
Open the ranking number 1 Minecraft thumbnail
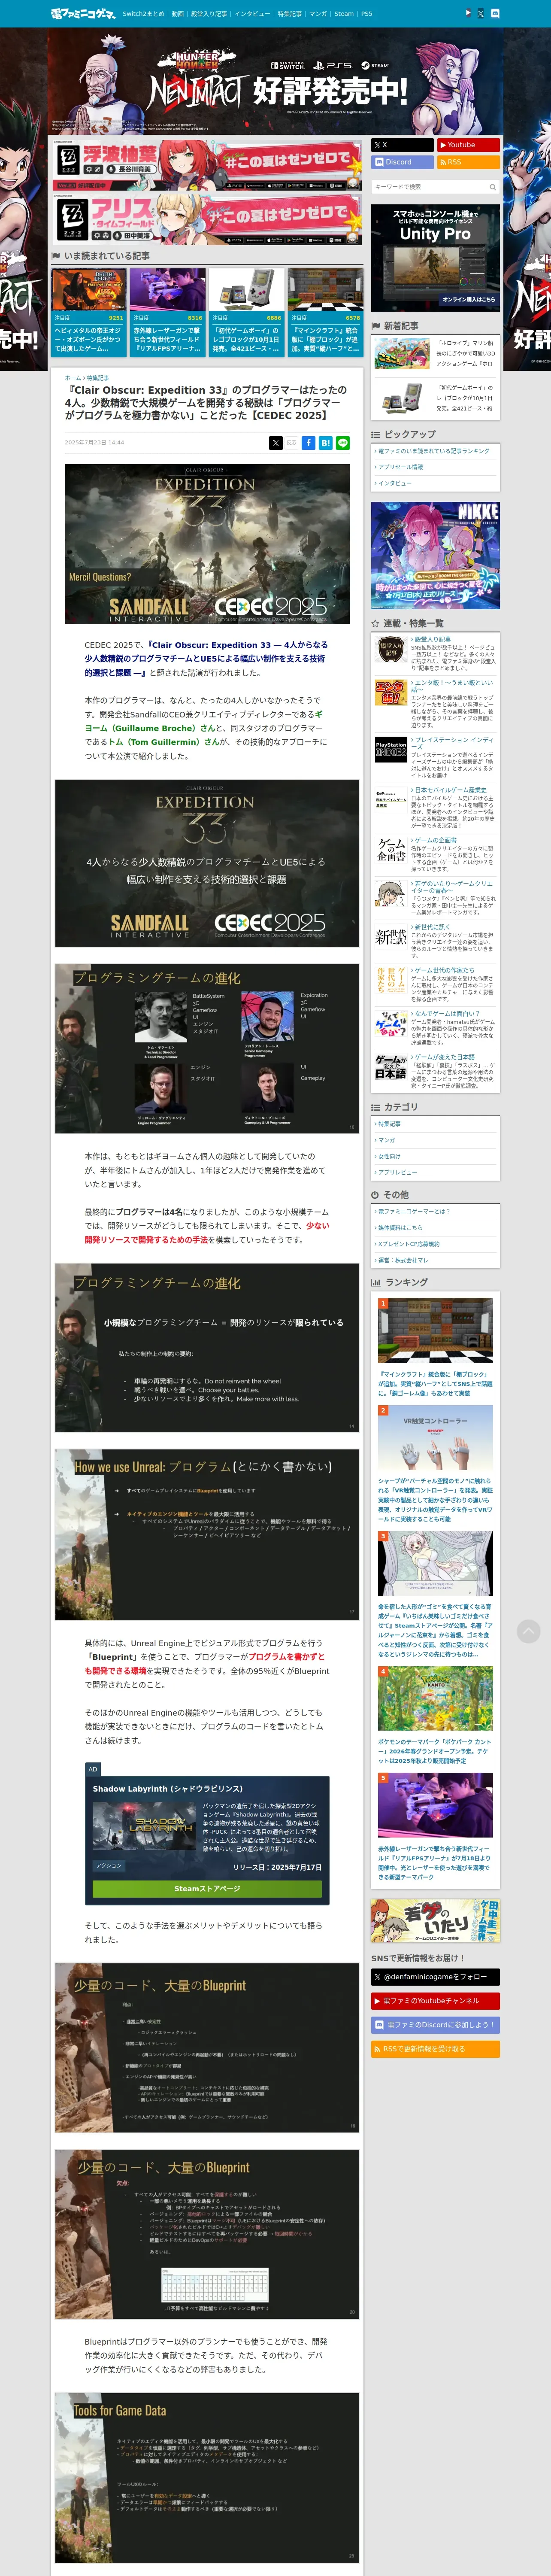click(x=435, y=1331)
